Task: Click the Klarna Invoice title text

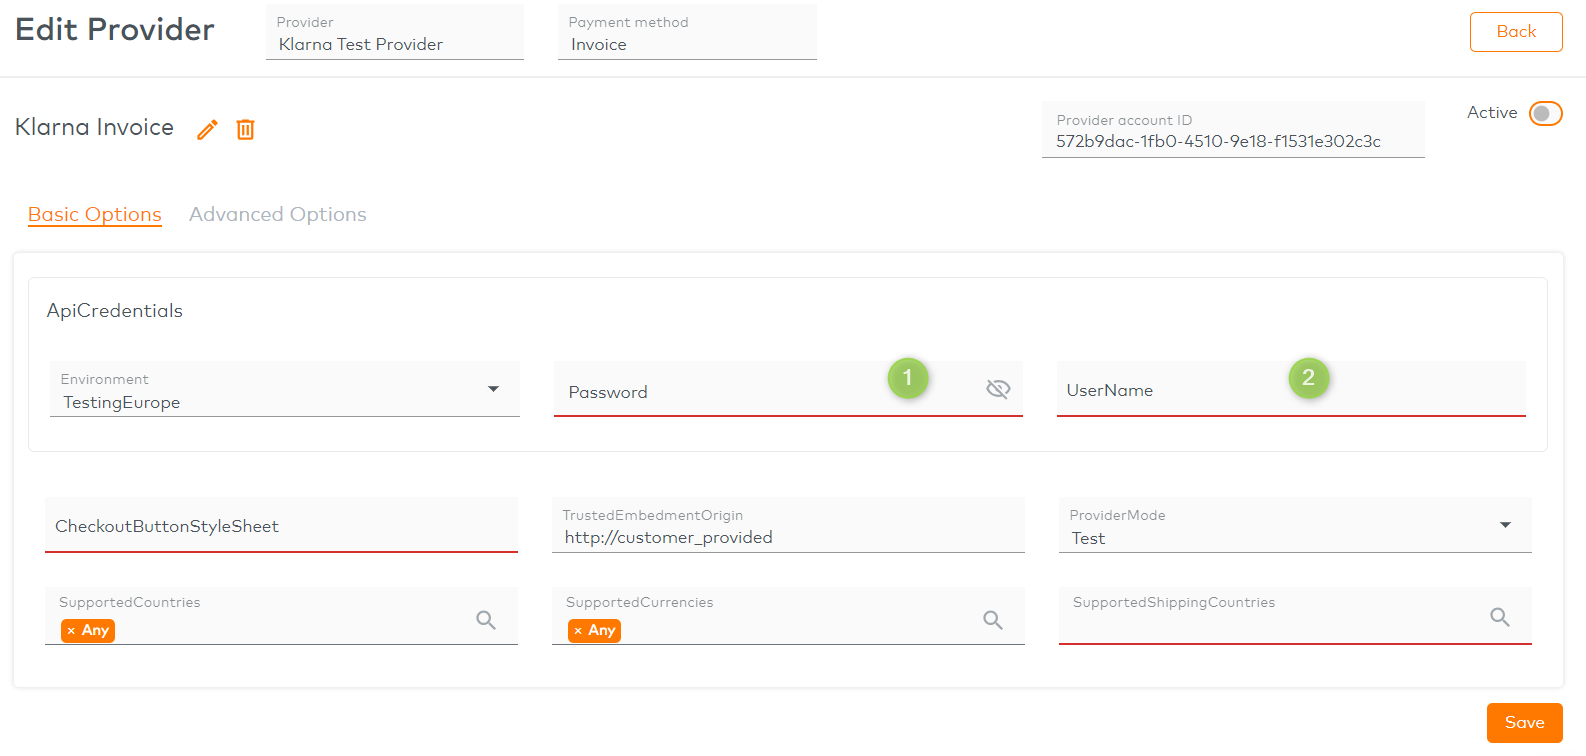Action: (94, 128)
